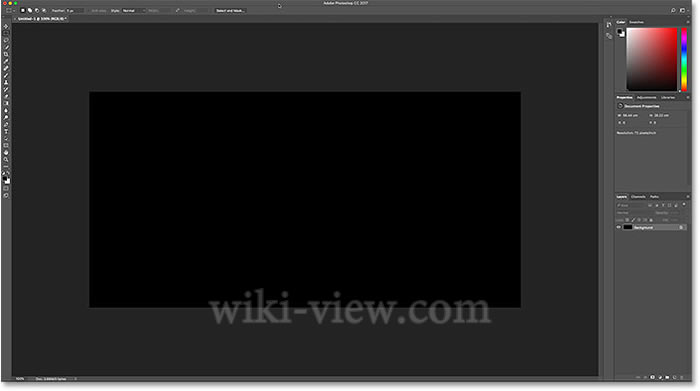Select the Hand tool

[6, 152]
